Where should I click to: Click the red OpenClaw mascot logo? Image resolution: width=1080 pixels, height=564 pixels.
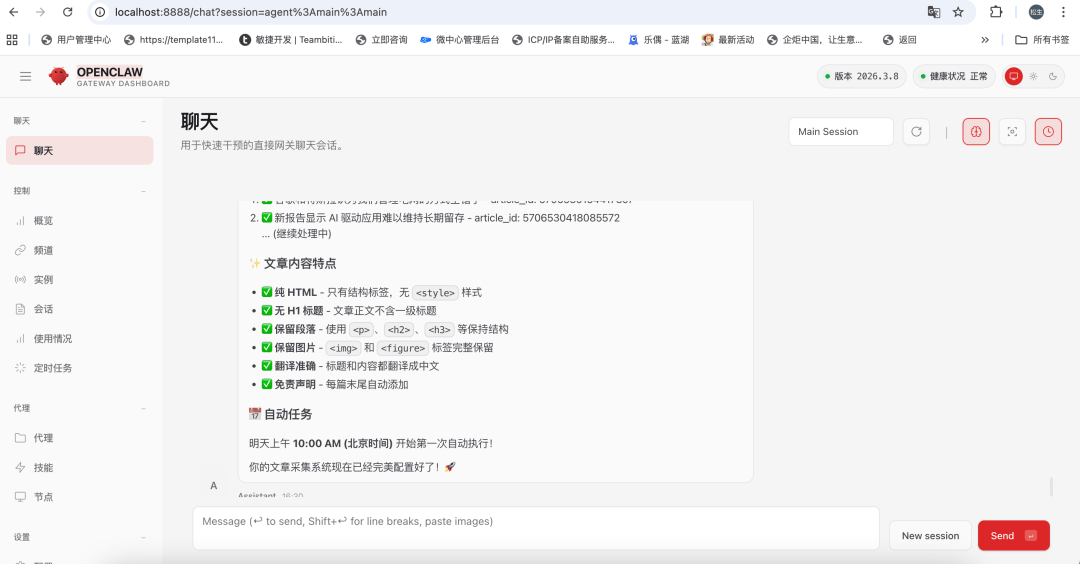point(59,76)
